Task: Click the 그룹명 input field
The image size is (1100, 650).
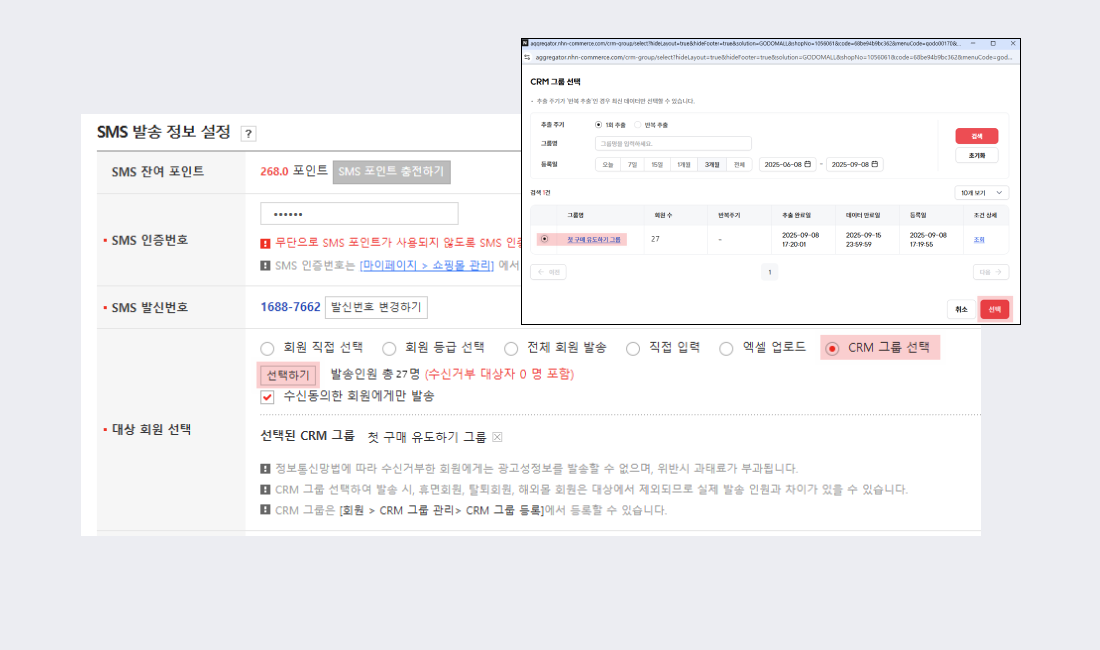Action: [x=673, y=142]
